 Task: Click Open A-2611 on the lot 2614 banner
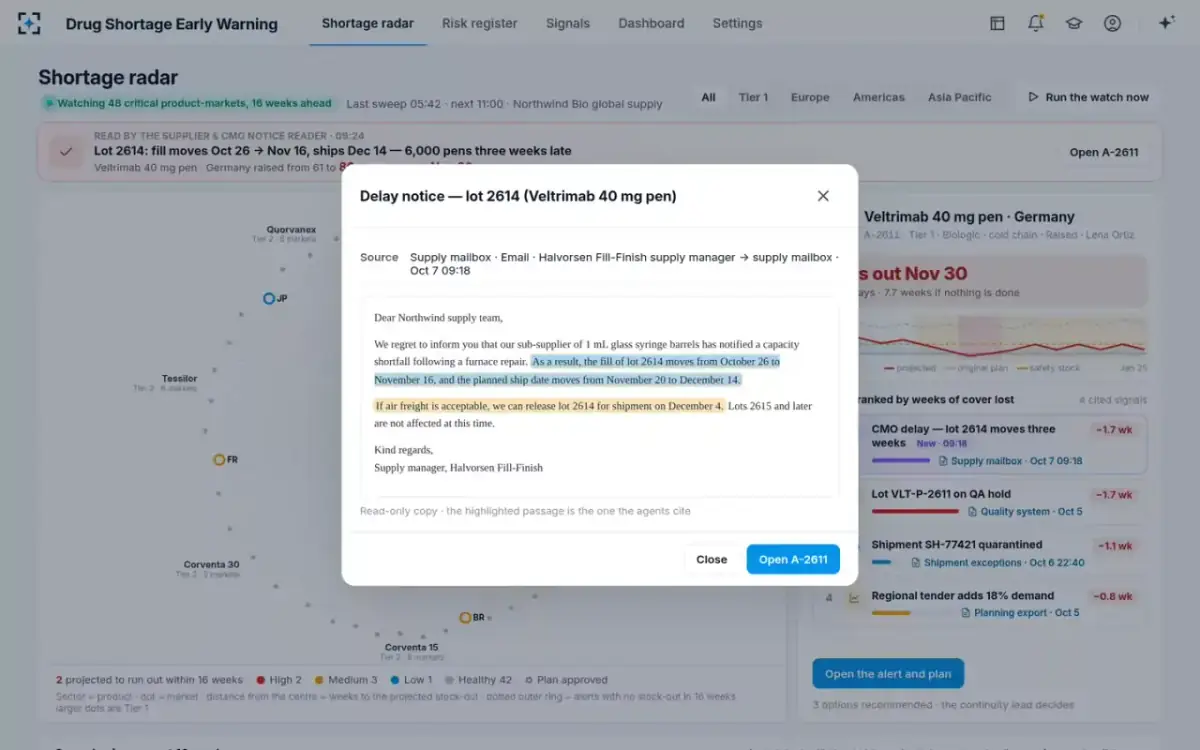coord(1104,152)
